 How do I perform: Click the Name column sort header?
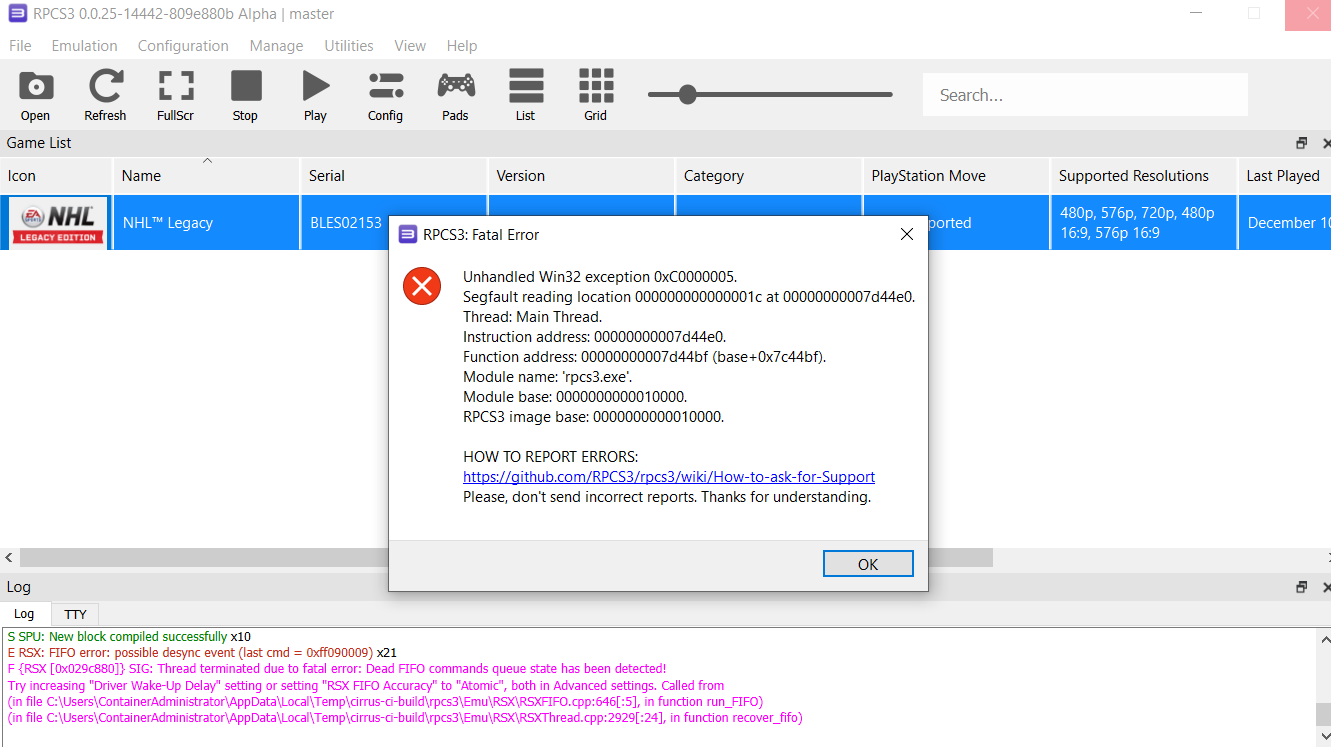point(206,176)
